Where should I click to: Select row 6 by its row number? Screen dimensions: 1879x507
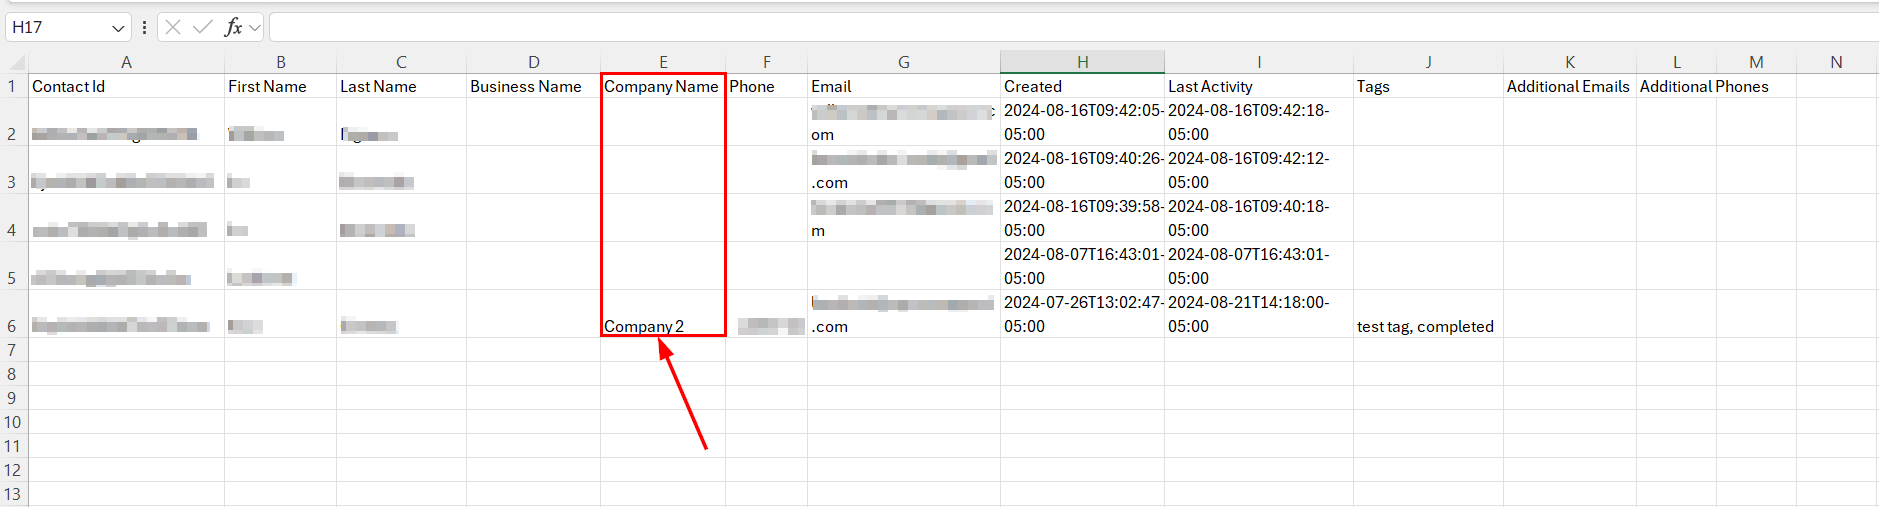(12, 326)
